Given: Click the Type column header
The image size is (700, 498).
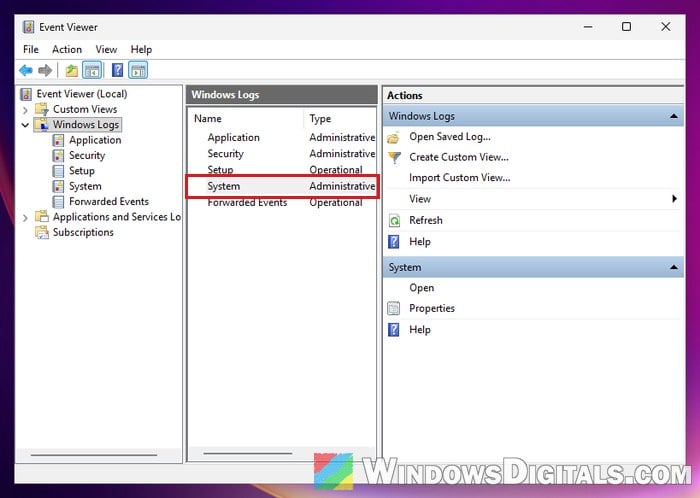Looking at the screenshot, I should pyautogui.click(x=340, y=119).
